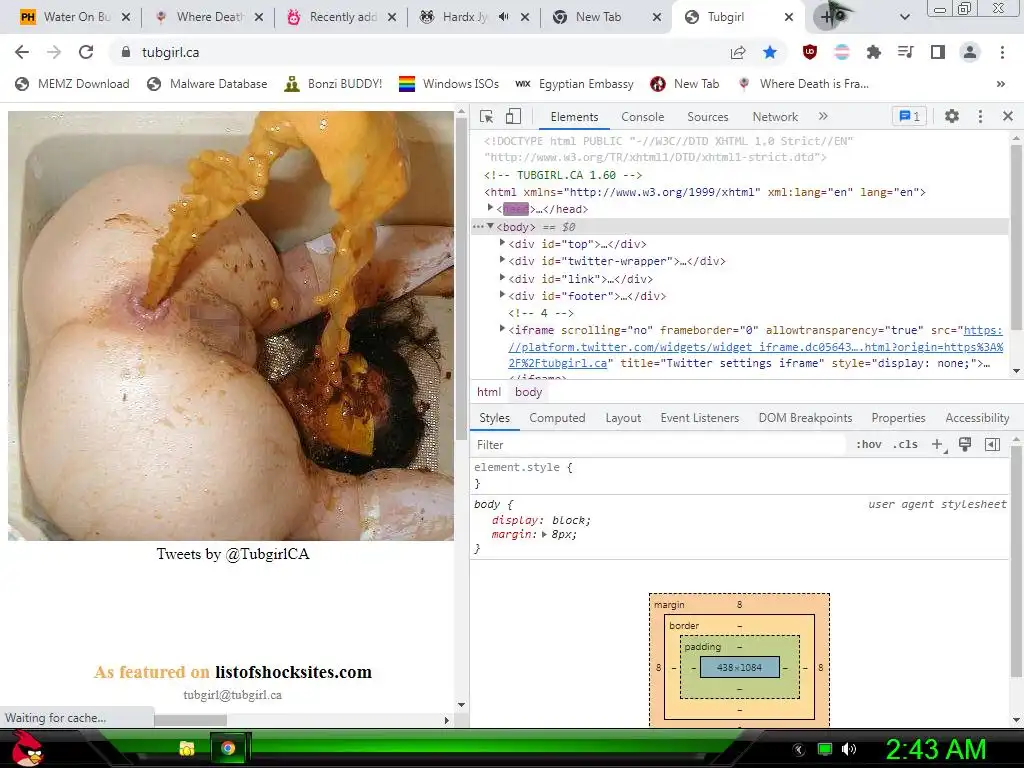This screenshot has width=1024, height=768.
Task: Toggle the DevTools device toolbar
Action: tap(513, 116)
